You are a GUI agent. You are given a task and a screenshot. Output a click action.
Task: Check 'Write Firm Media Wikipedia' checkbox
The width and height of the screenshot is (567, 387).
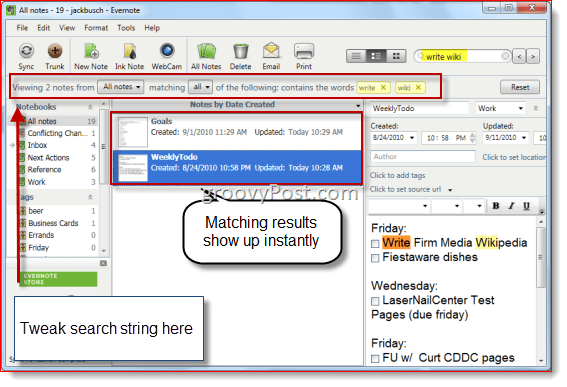[375, 244]
